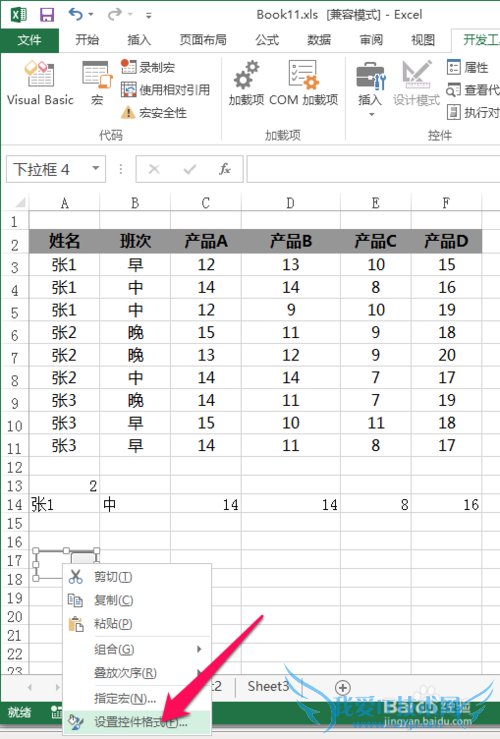The image size is (500, 739).
Task: Click cell A13 containing 2
Action: (x=65, y=485)
